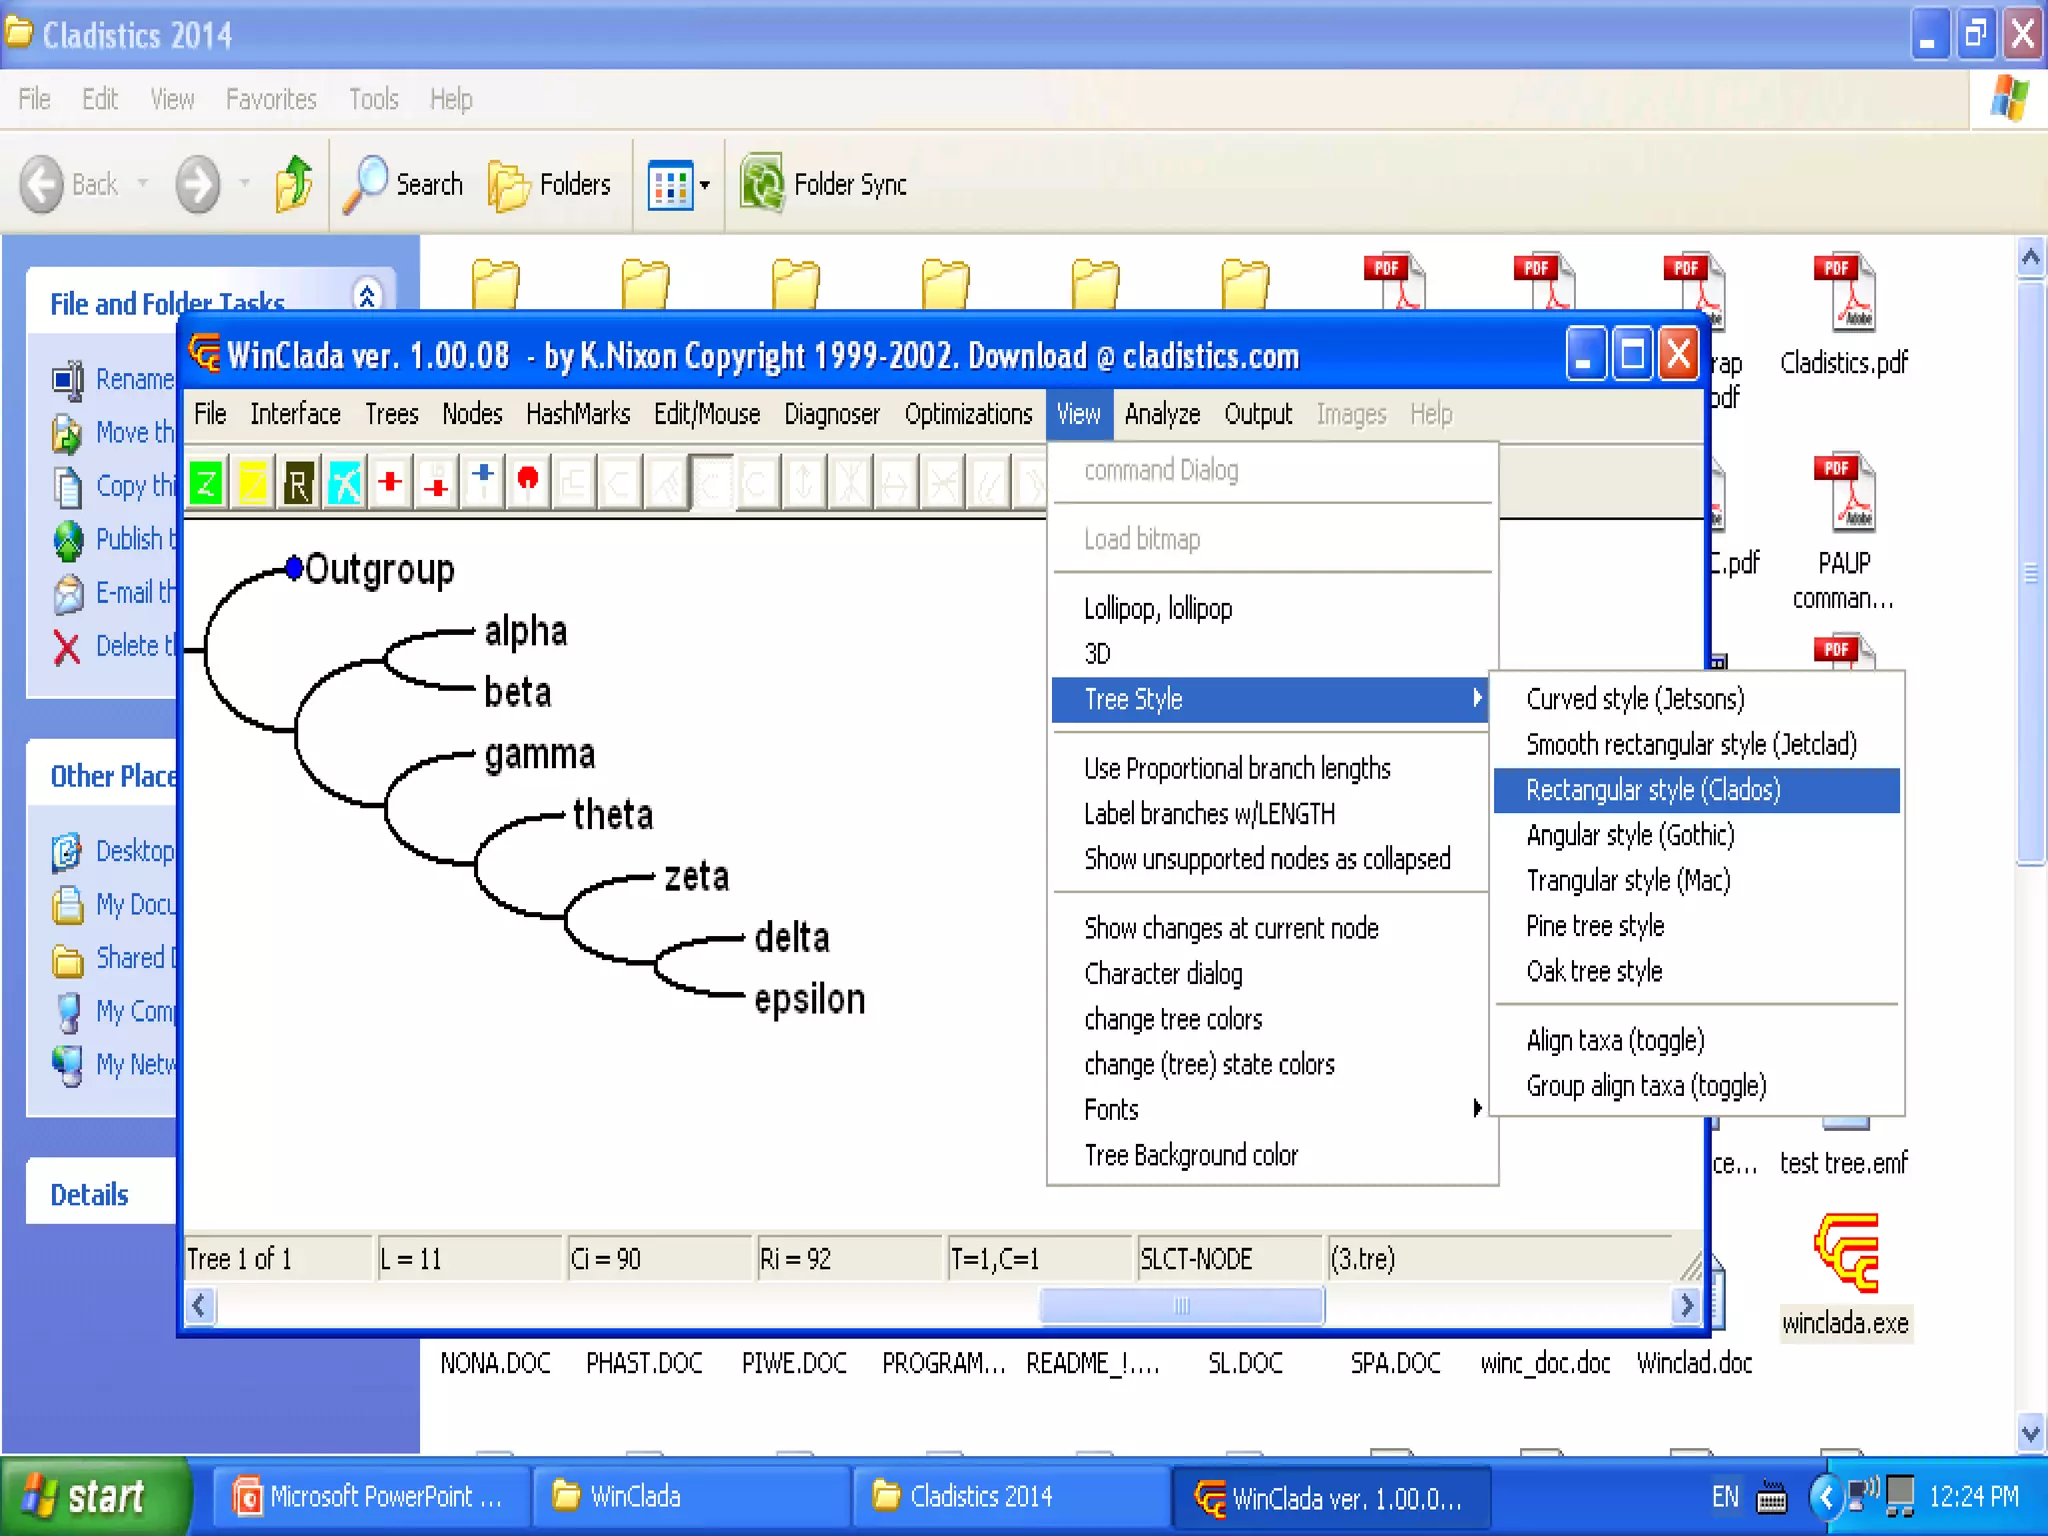Click the Windows start button
2048x1536 pixels.
click(x=90, y=1496)
